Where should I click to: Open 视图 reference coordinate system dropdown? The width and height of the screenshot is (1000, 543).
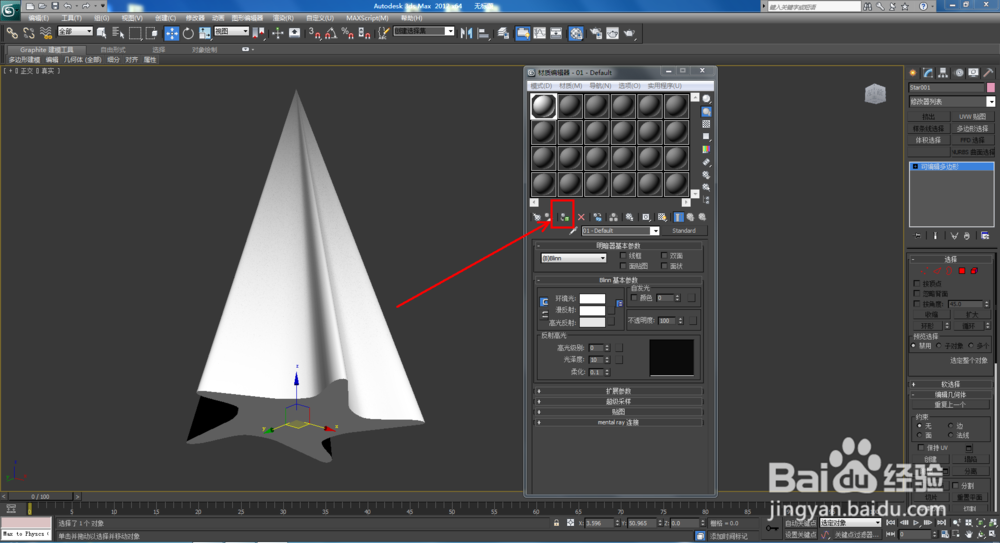point(231,31)
